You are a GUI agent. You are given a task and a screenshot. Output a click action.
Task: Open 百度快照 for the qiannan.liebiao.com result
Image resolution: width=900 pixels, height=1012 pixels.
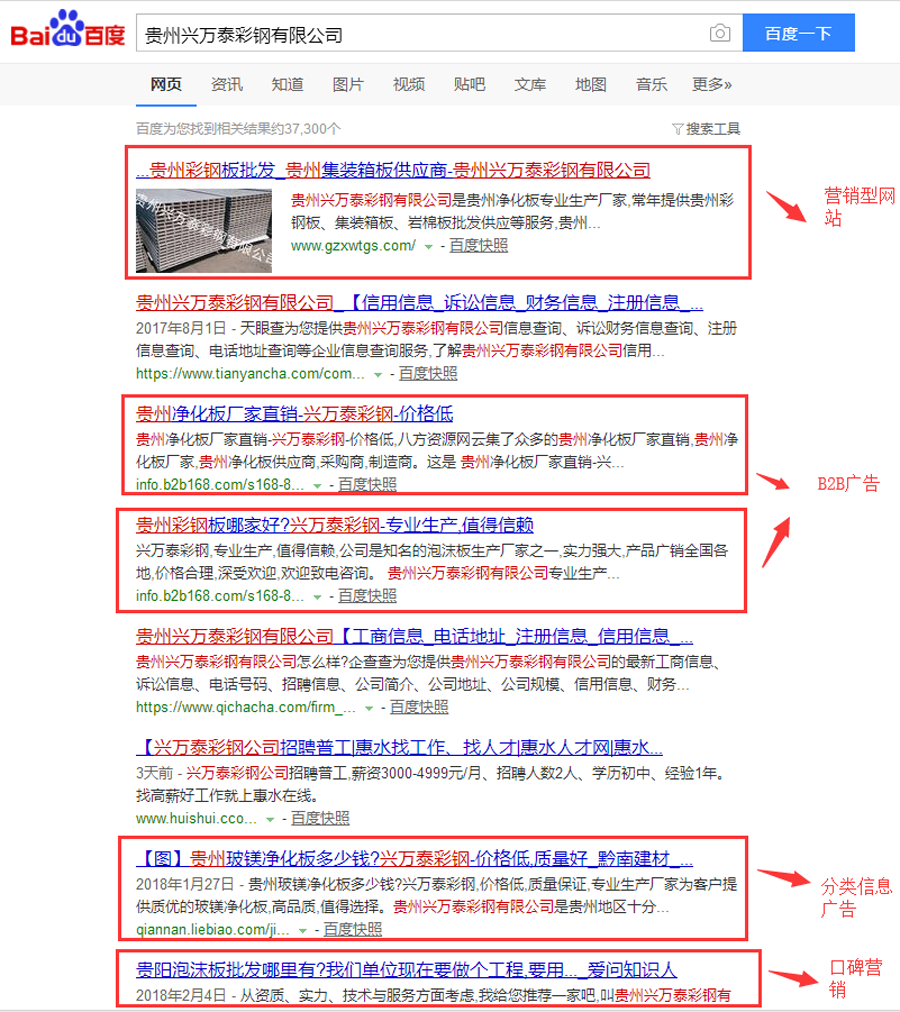tap(353, 930)
